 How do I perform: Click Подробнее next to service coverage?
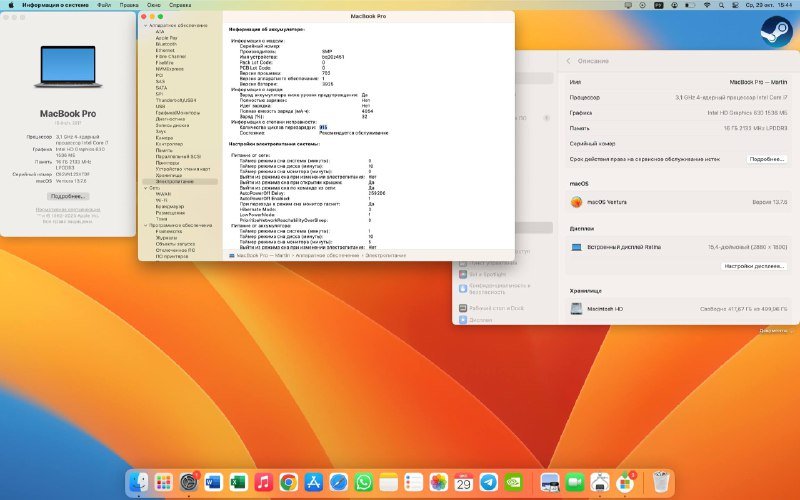766,159
